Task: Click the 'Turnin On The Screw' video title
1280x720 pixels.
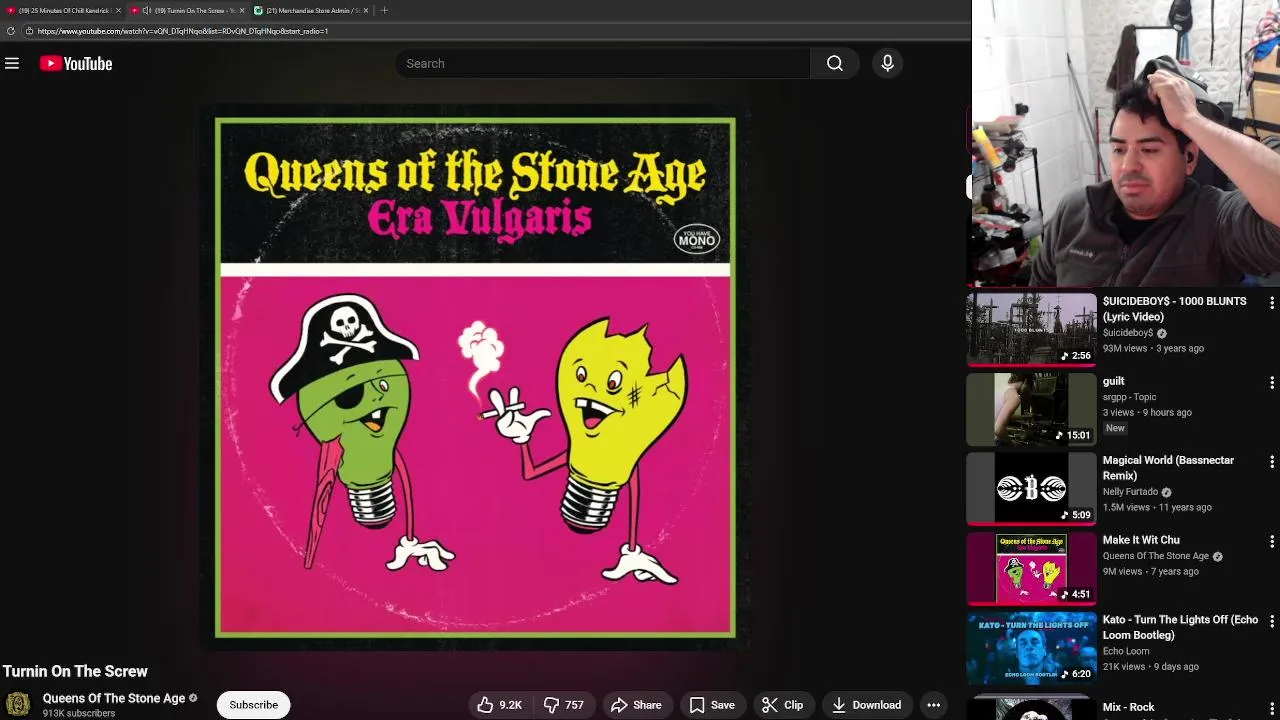Action: pyautogui.click(x=75, y=671)
